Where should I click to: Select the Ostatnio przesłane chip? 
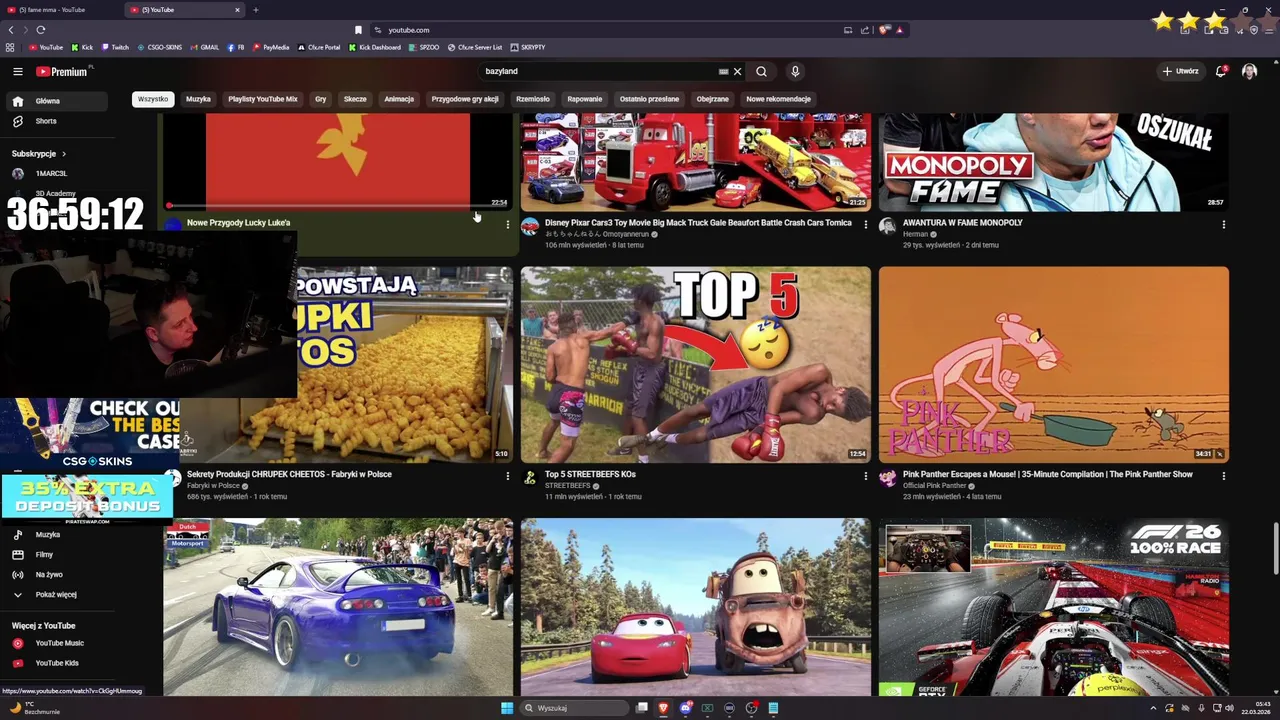coord(649,99)
